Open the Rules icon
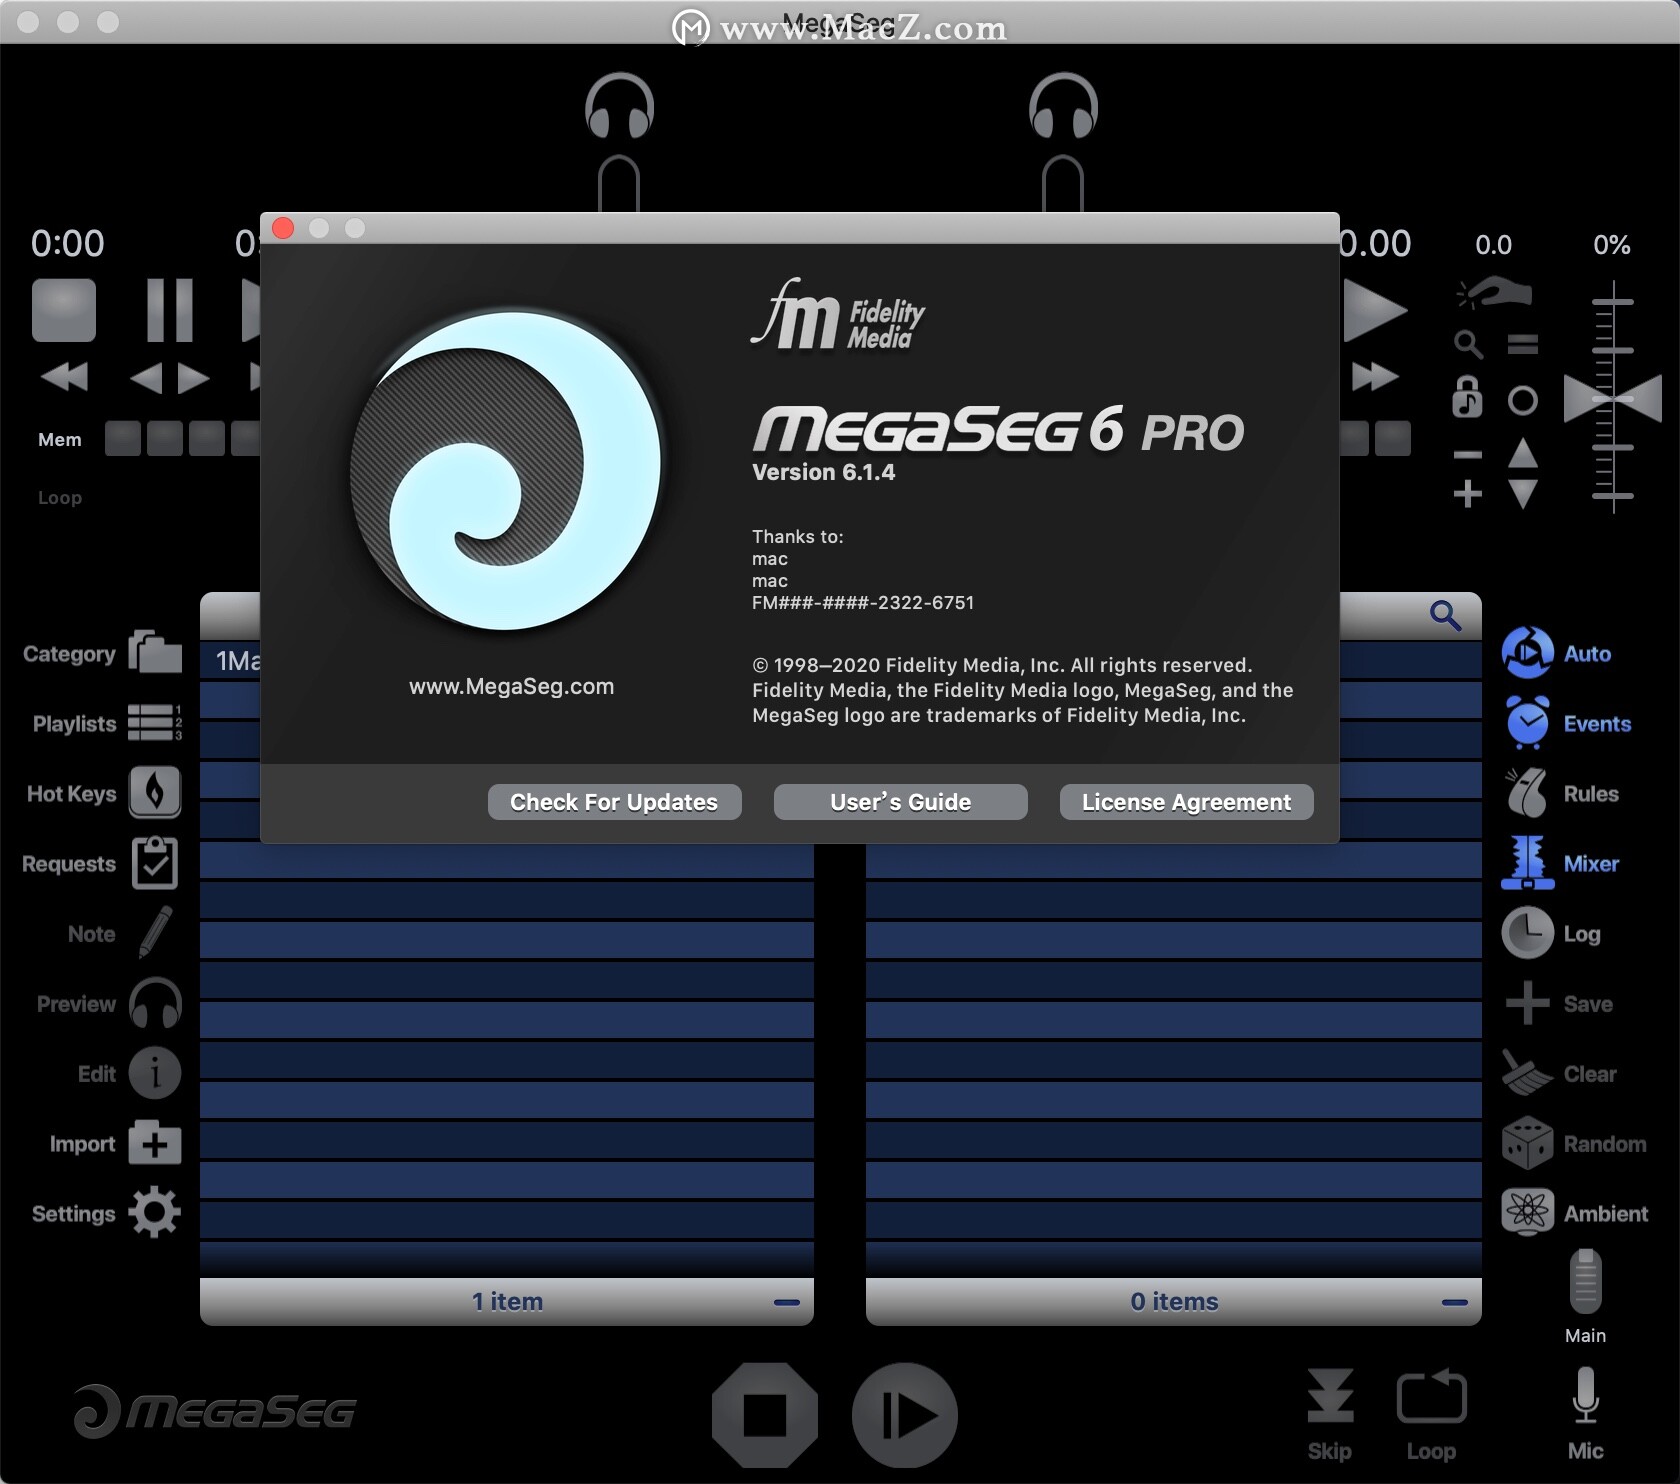1680x1484 pixels. [x=1527, y=793]
